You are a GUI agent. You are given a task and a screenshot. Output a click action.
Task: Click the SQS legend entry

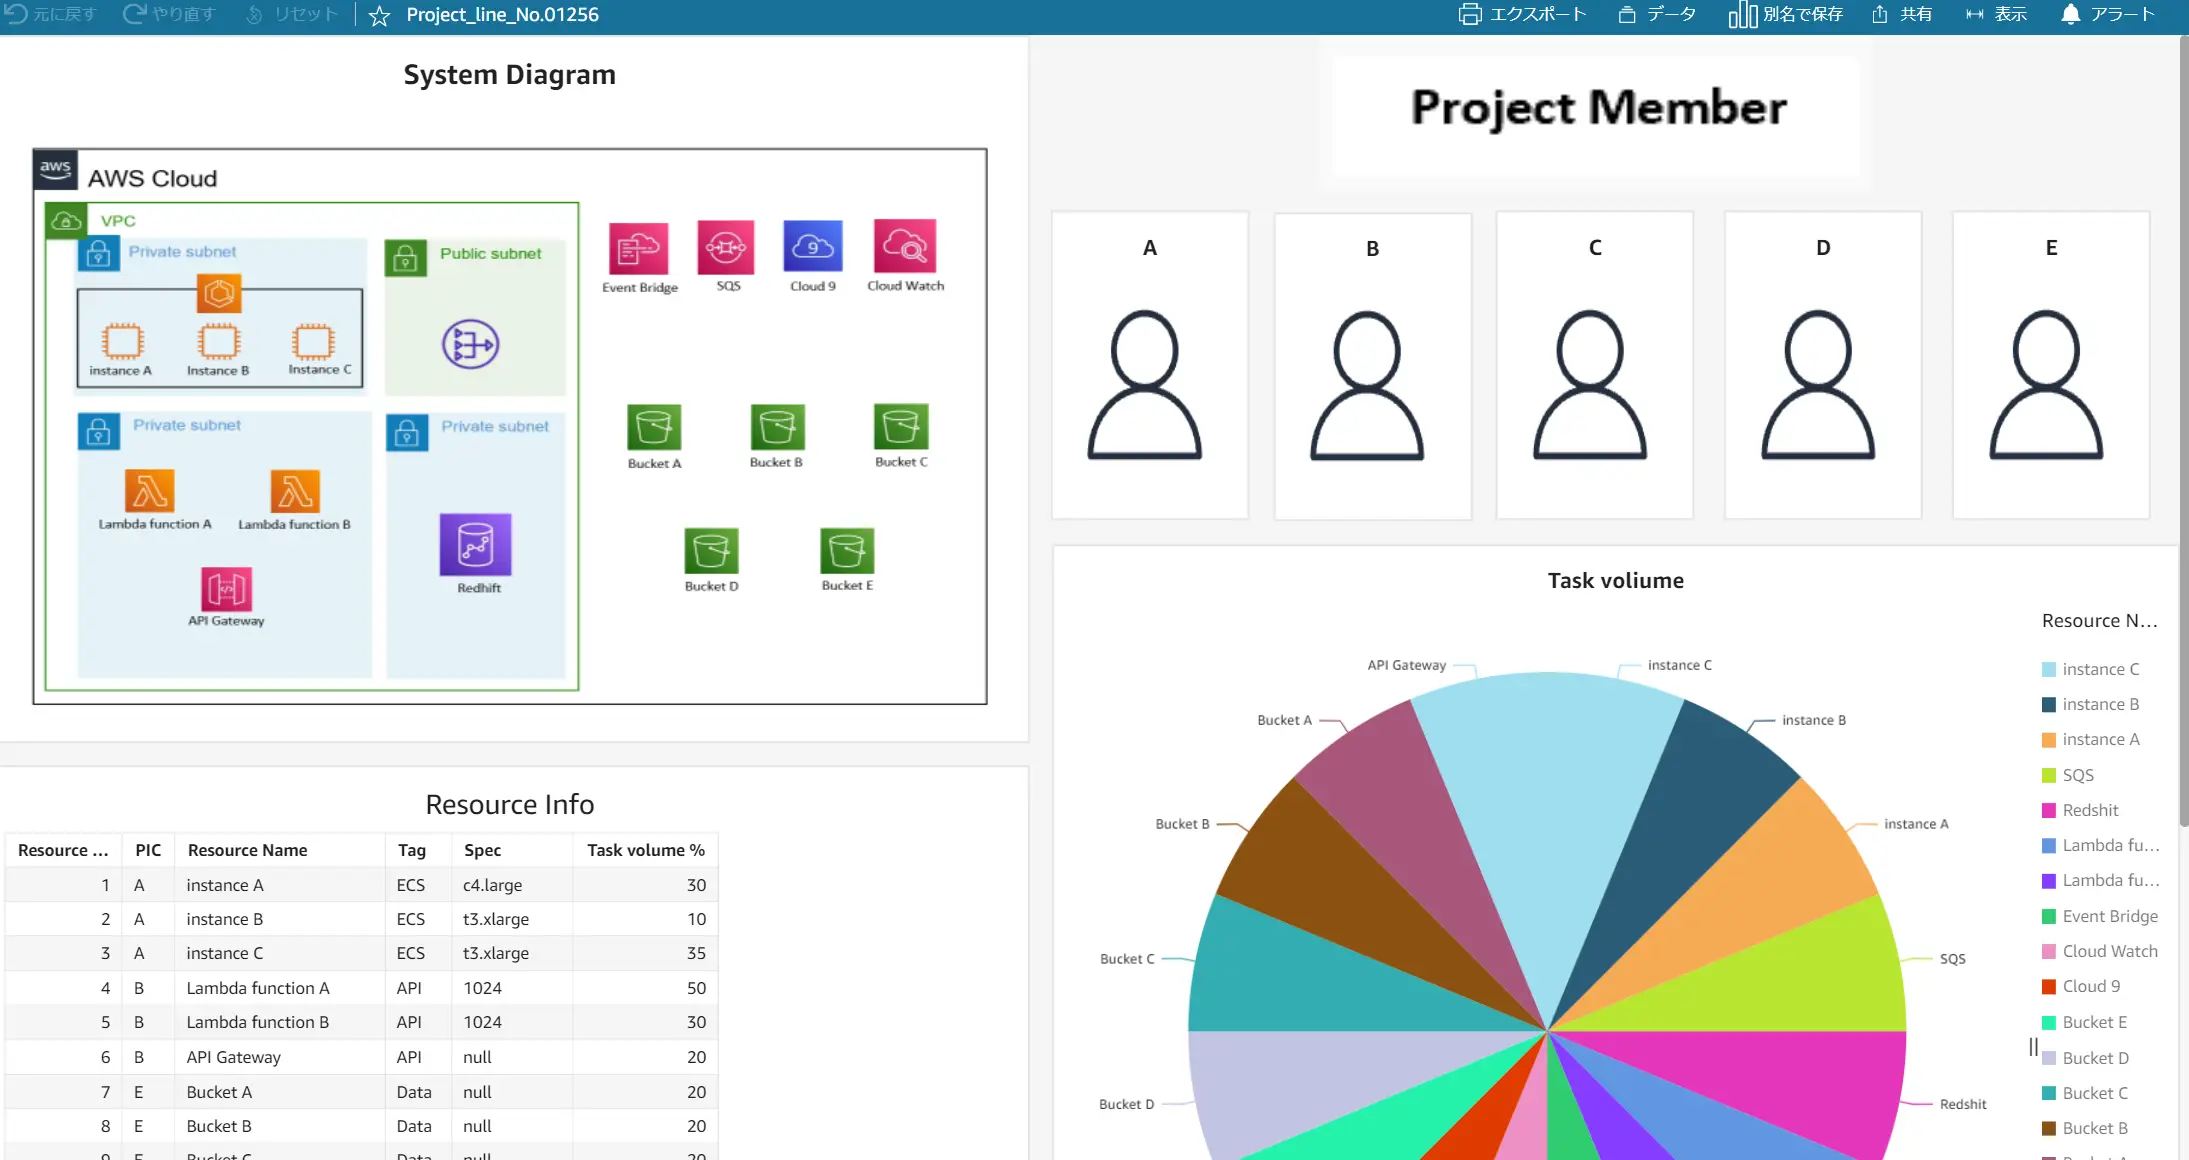[x=2068, y=775]
